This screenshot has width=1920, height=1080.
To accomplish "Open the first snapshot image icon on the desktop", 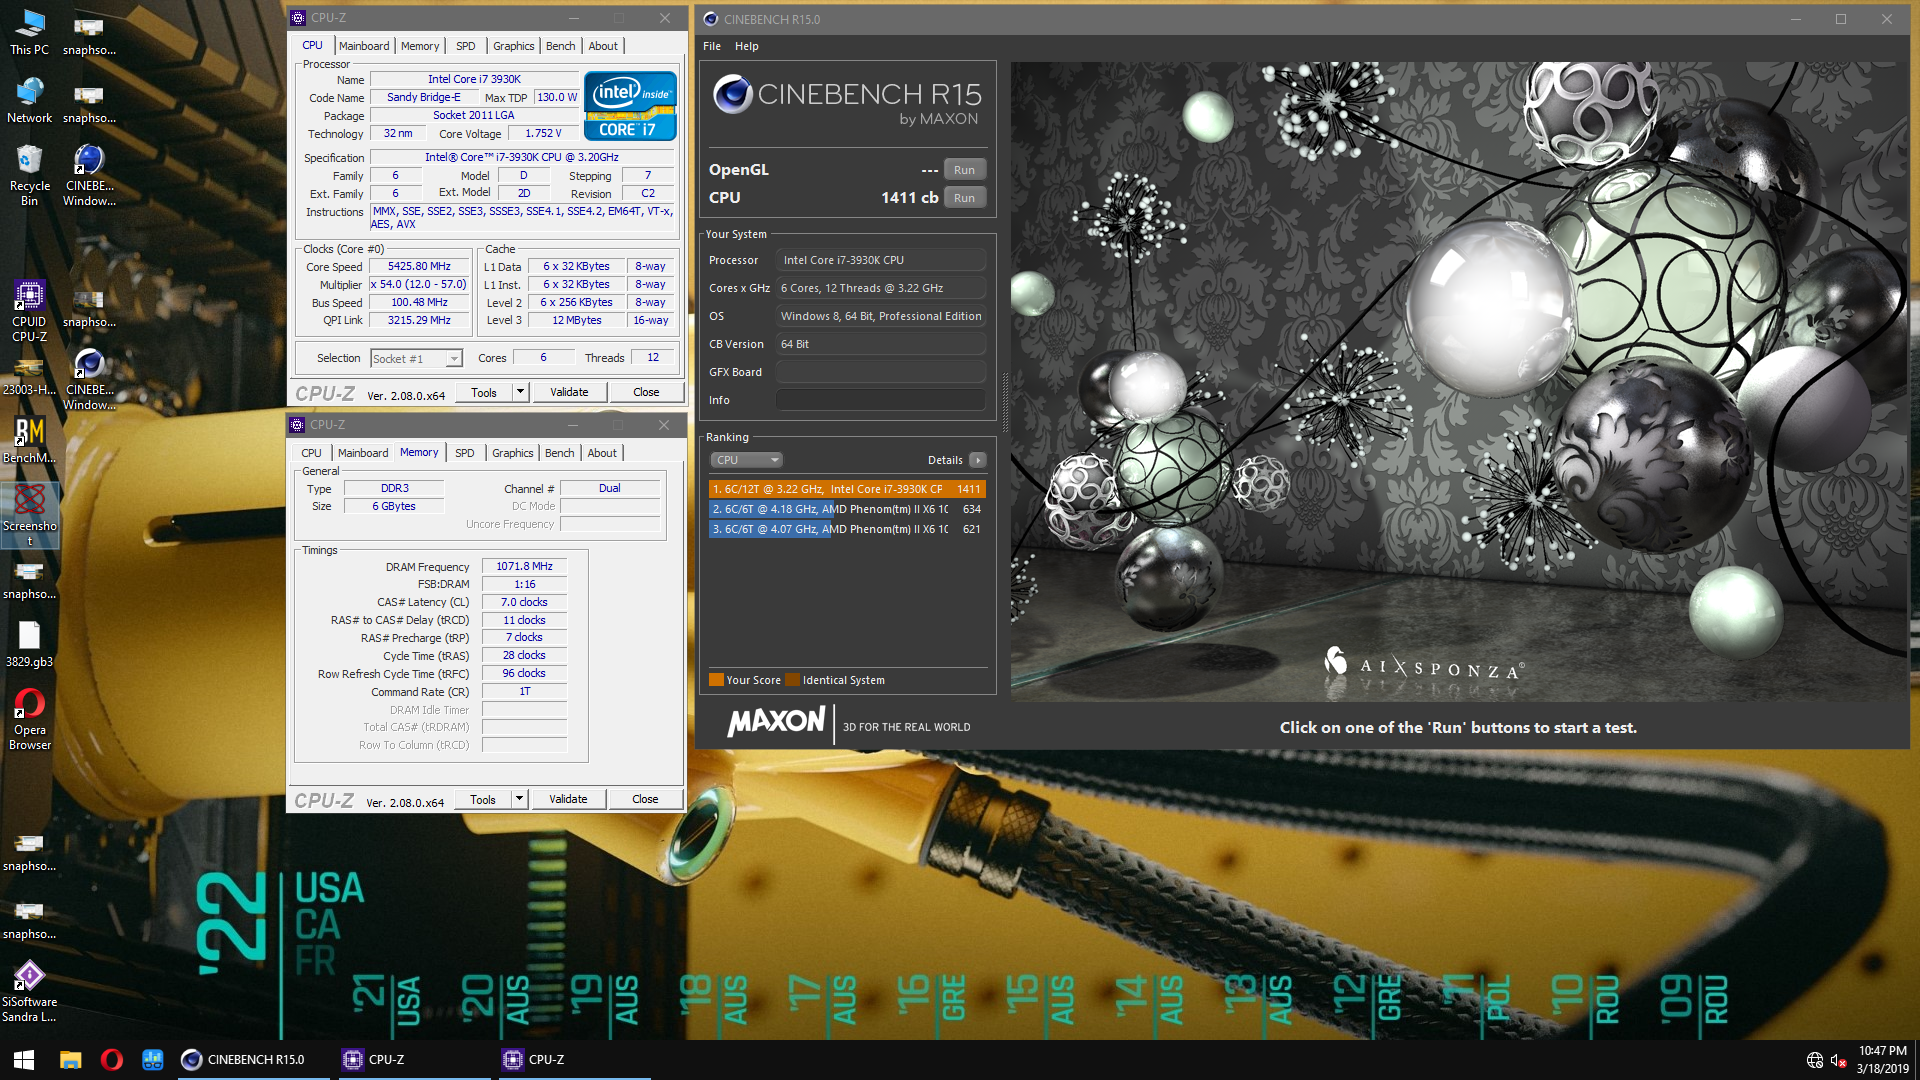I will [x=89, y=32].
